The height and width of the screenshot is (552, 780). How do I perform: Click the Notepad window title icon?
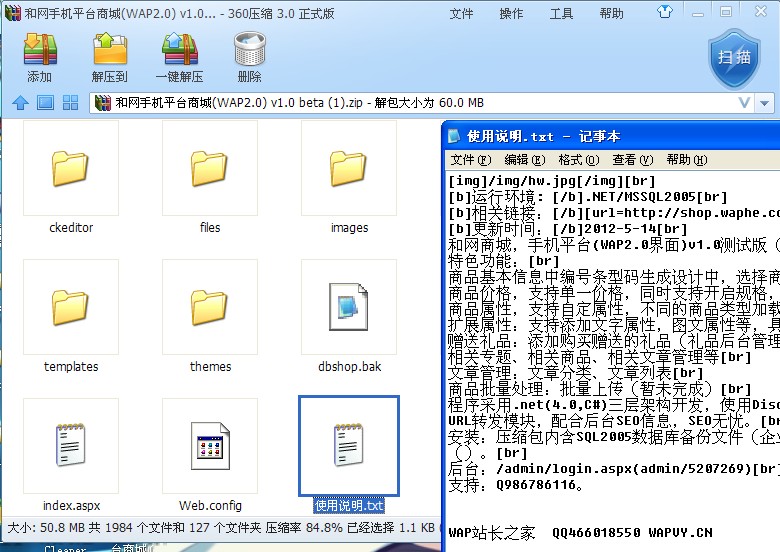point(454,136)
